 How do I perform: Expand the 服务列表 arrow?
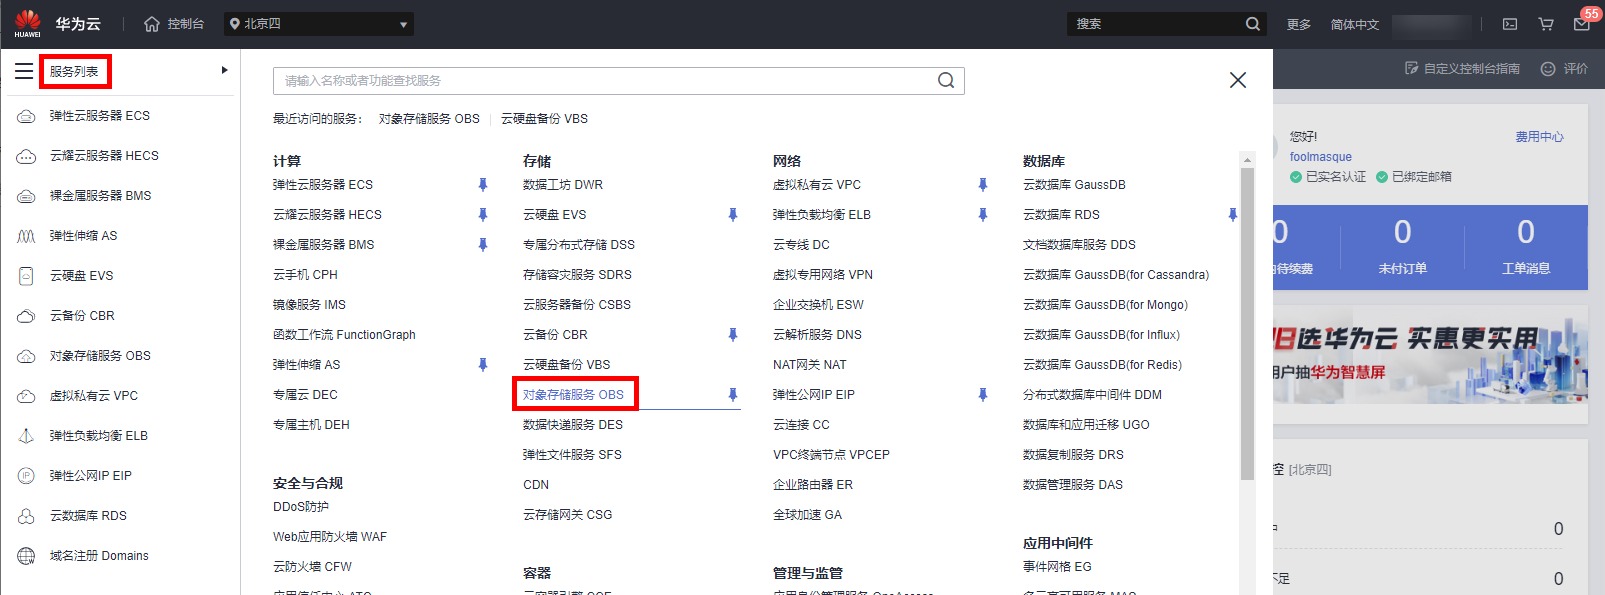coord(224,70)
